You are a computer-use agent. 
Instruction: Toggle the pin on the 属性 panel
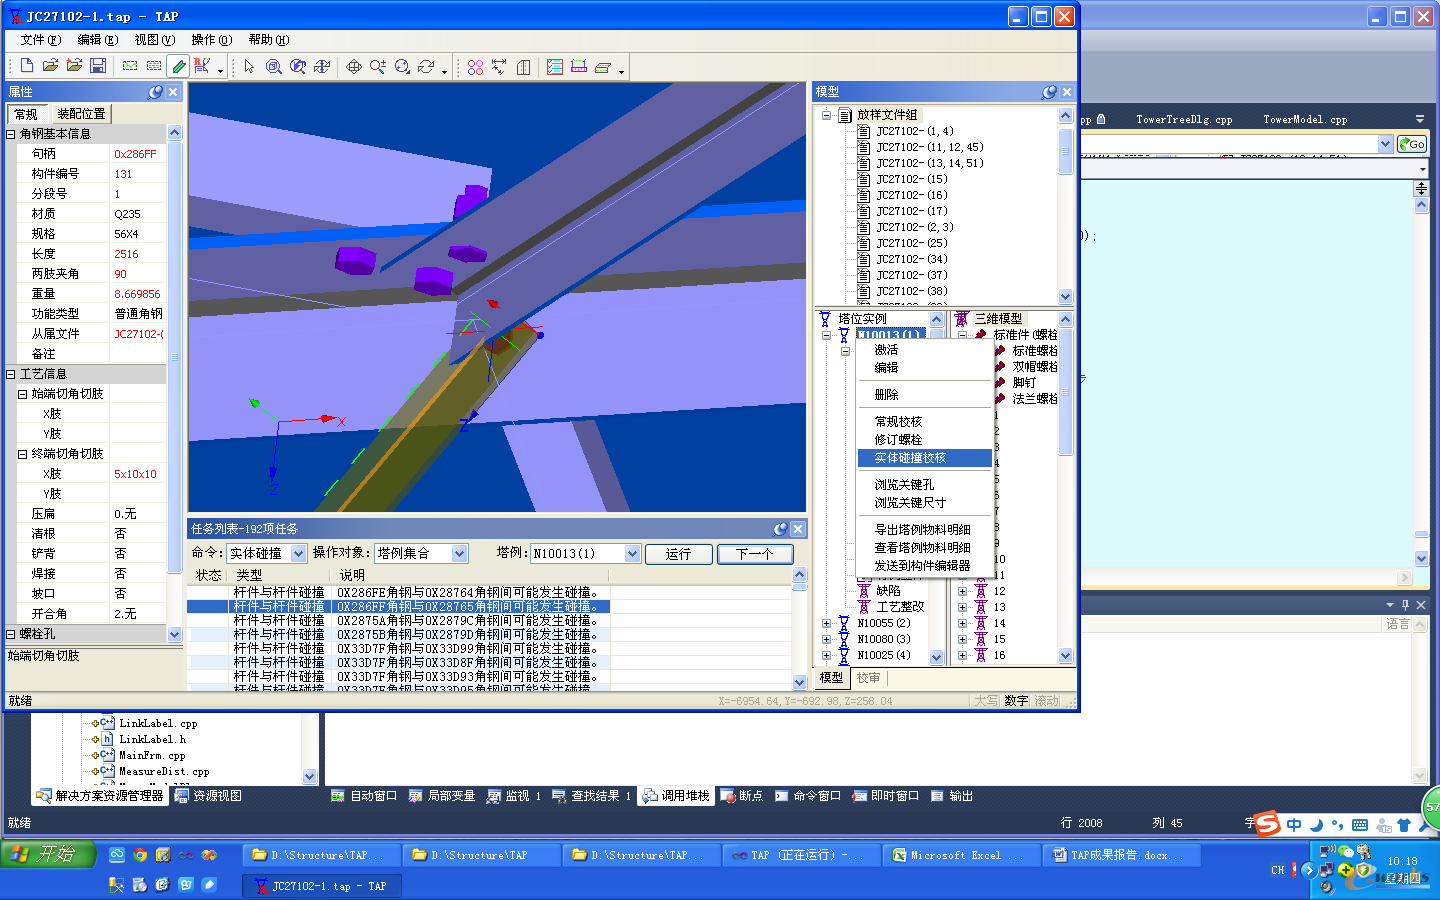click(x=155, y=92)
